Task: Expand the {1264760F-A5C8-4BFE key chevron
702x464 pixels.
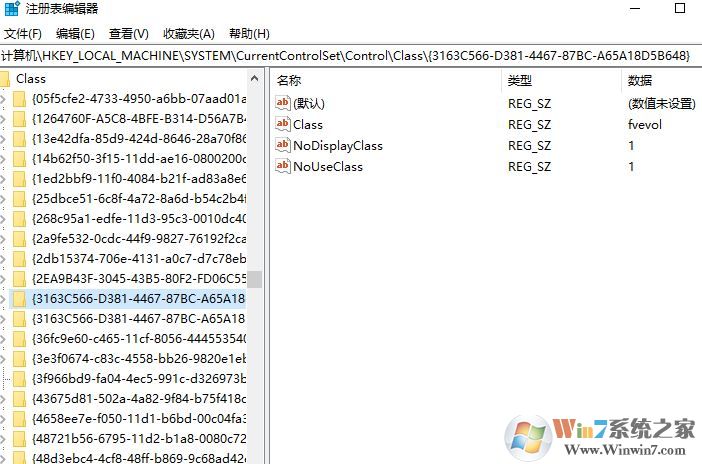Action: [x=3, y=119]
